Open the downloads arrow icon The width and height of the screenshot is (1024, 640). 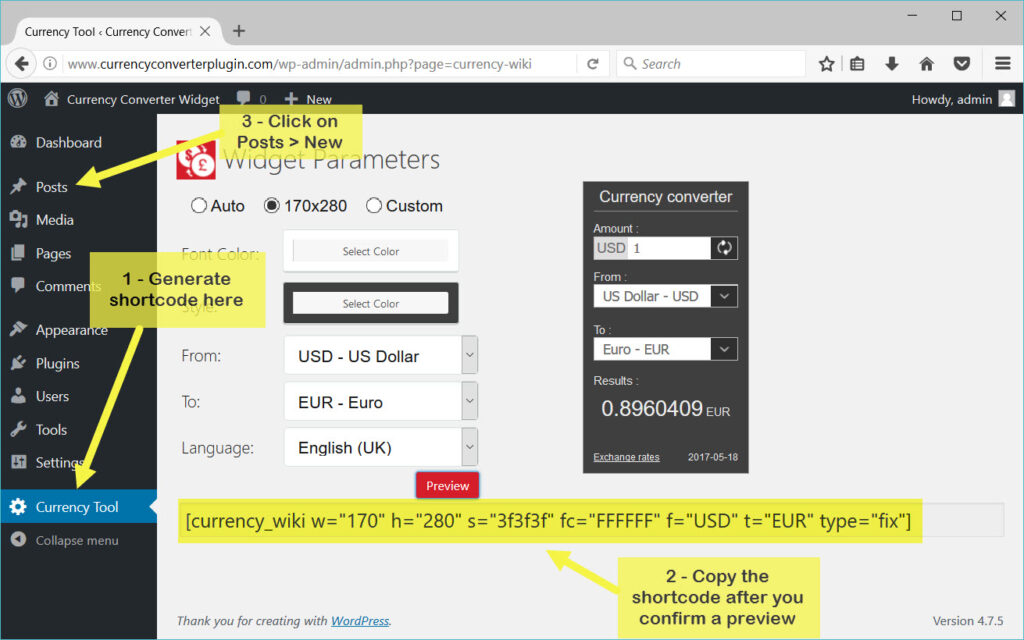pos(891,63)
